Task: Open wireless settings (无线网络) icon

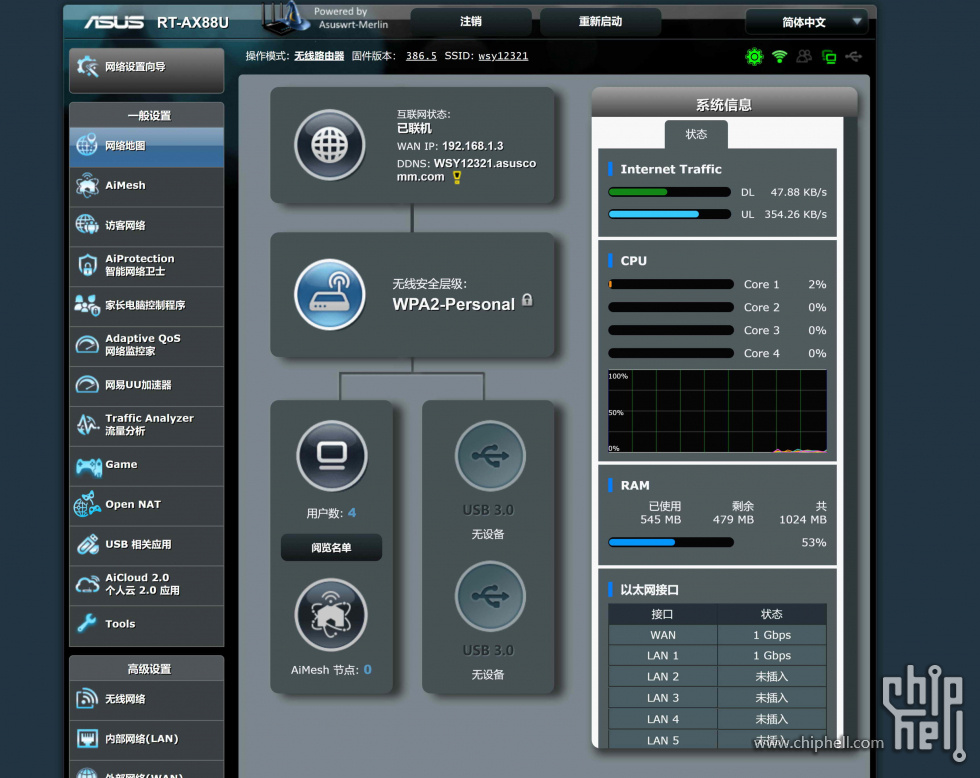Action: pos(87,699)
